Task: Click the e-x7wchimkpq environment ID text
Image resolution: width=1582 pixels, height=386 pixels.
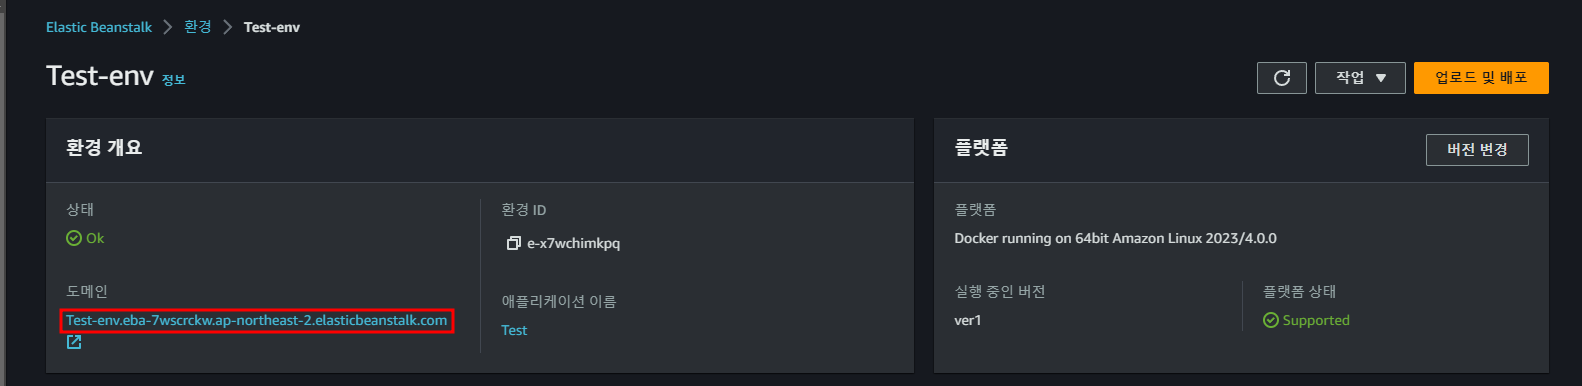Action: [x=574, y=243]
